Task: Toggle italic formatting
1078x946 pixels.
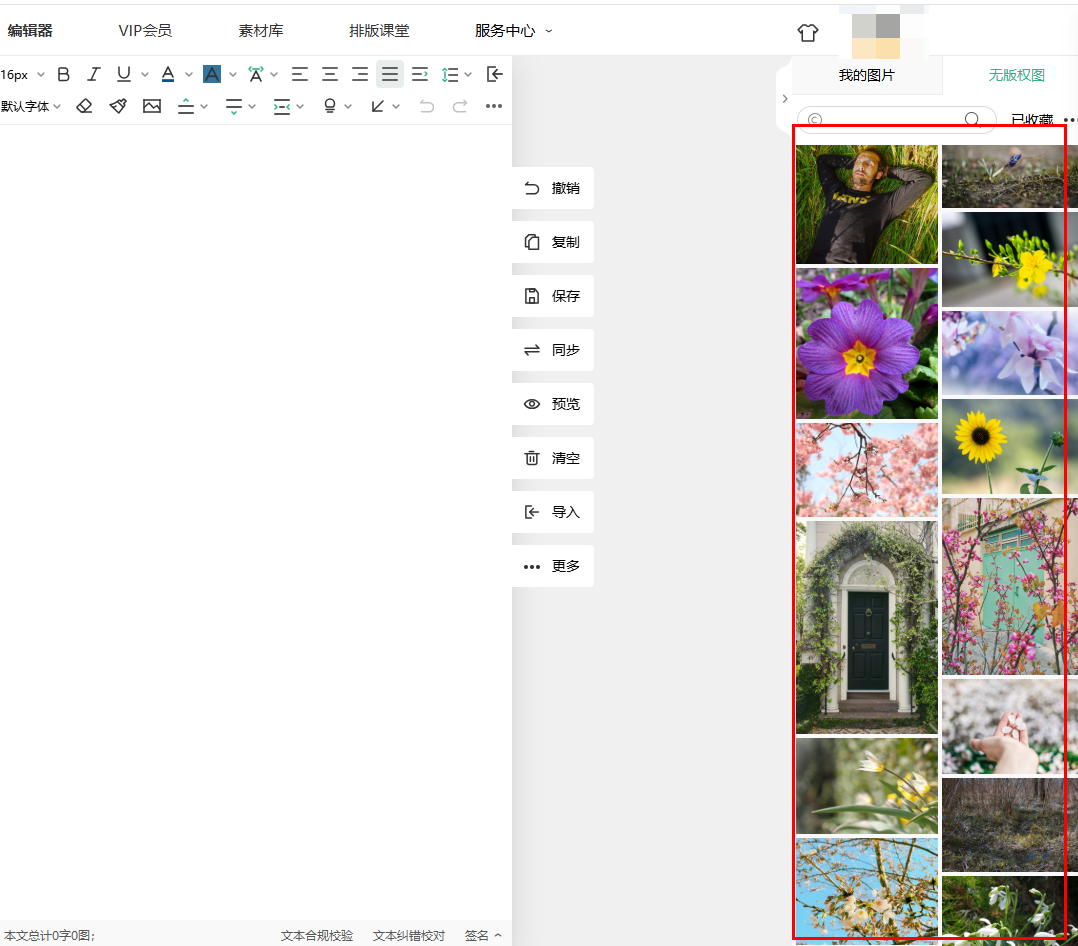Action: [x=94, y=74]
